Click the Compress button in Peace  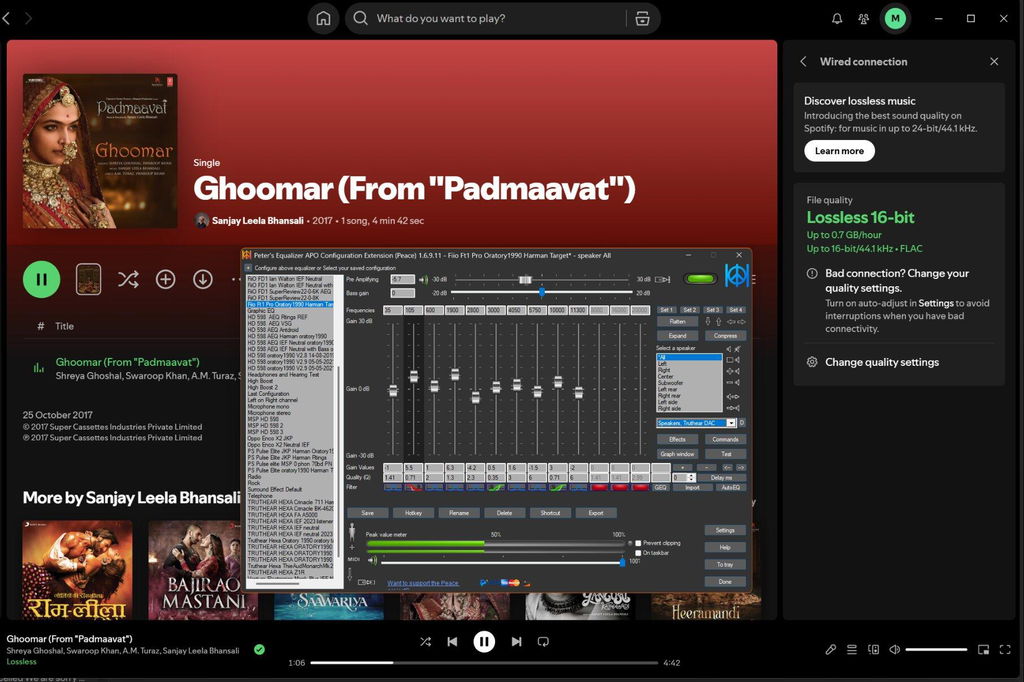click(x=725, y=336)
